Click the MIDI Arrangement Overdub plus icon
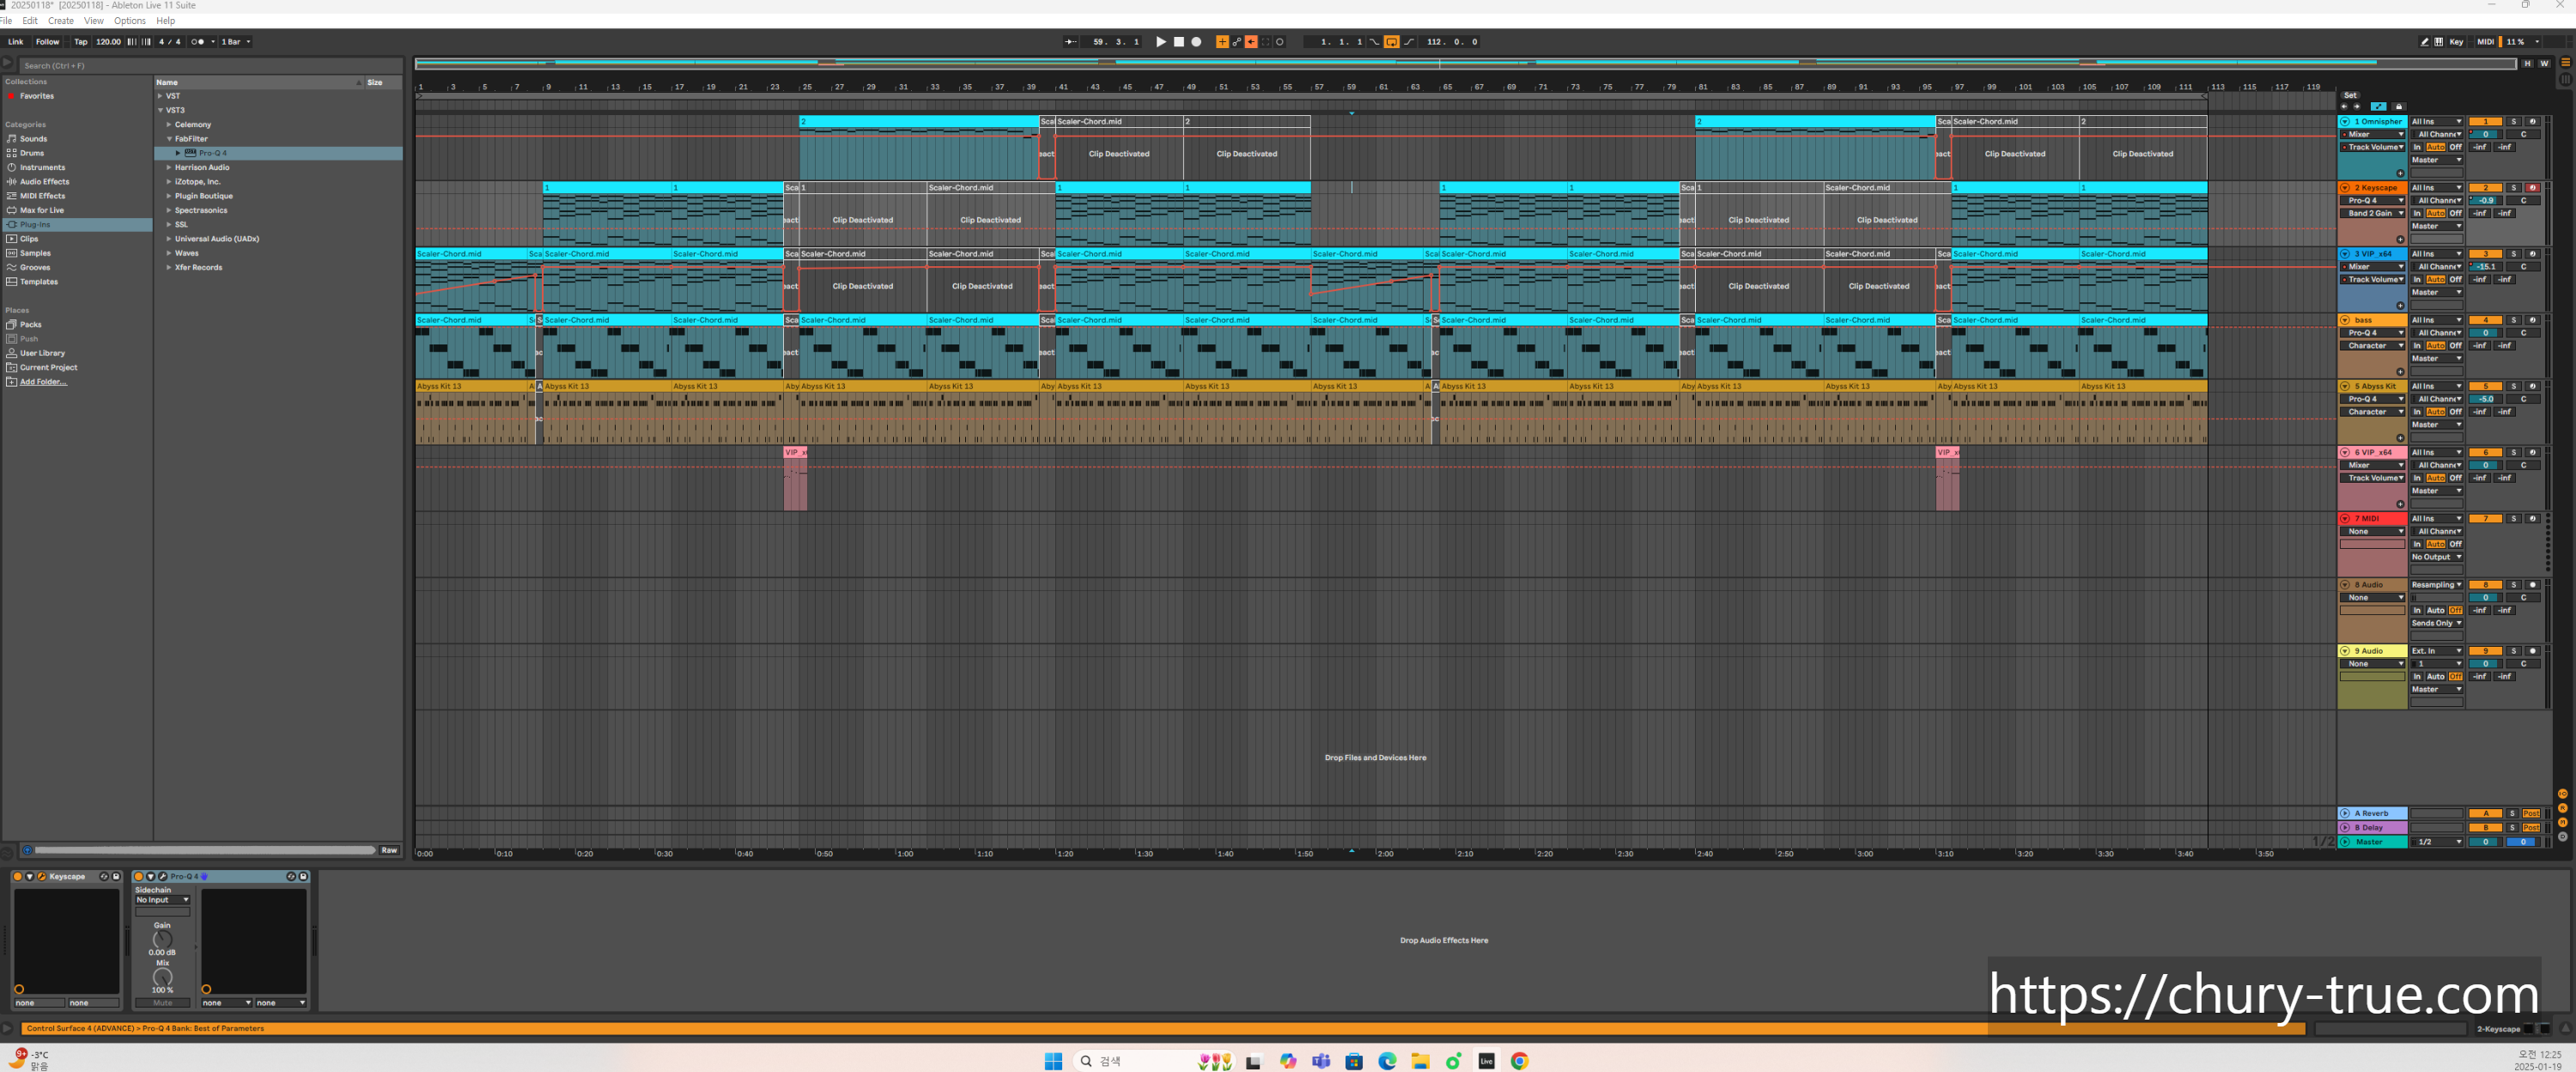The image size is (2576, 1072). (1222, 42)
